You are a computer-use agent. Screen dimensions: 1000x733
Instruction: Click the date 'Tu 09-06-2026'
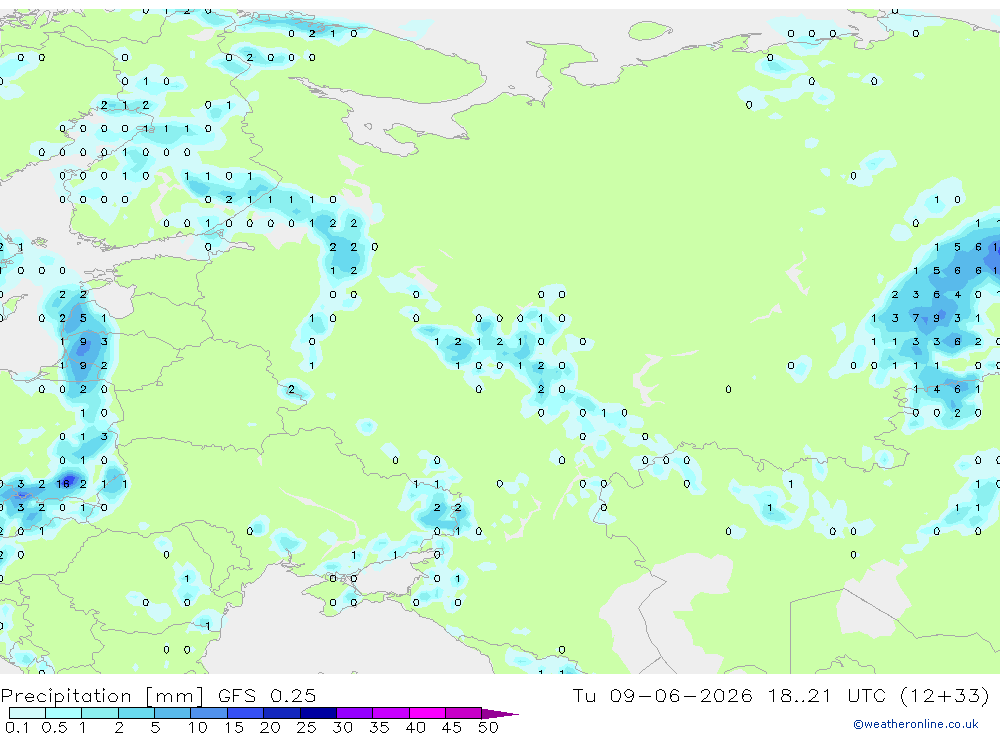663,695
